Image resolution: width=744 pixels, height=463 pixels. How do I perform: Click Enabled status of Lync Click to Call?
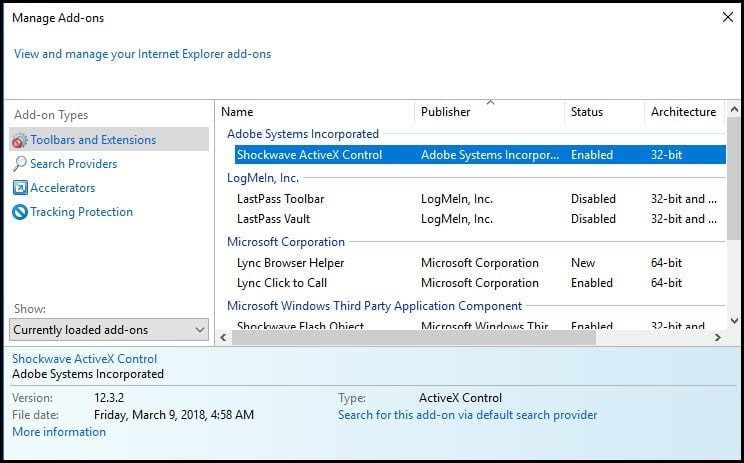tap(592, 283)
